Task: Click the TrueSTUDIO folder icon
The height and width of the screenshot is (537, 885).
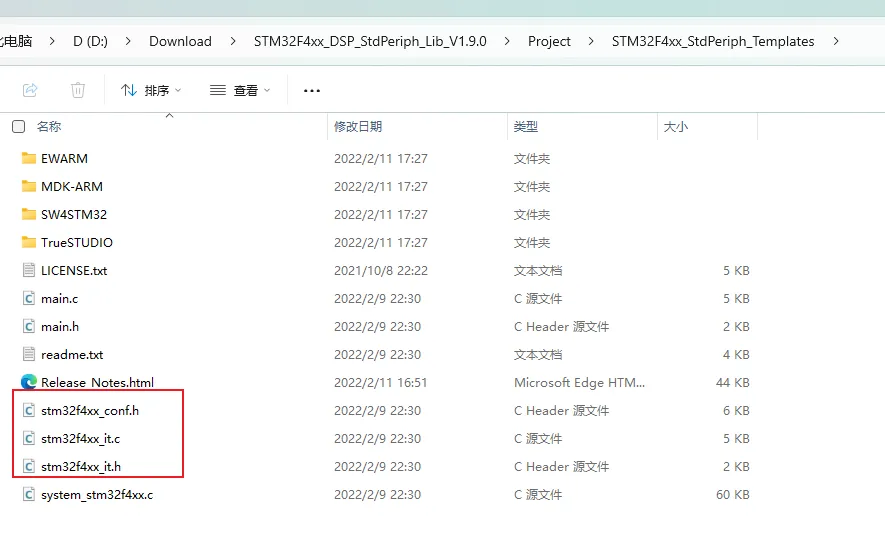Action: [x=29, y=242]
